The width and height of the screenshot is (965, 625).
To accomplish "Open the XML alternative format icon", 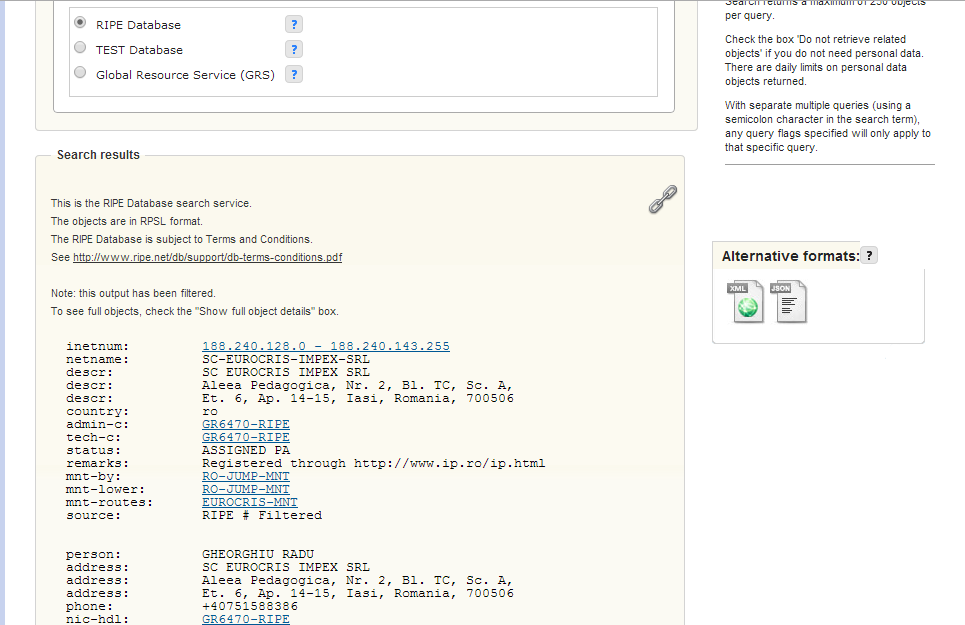I will pyautogui.click(x=745, y=301).
